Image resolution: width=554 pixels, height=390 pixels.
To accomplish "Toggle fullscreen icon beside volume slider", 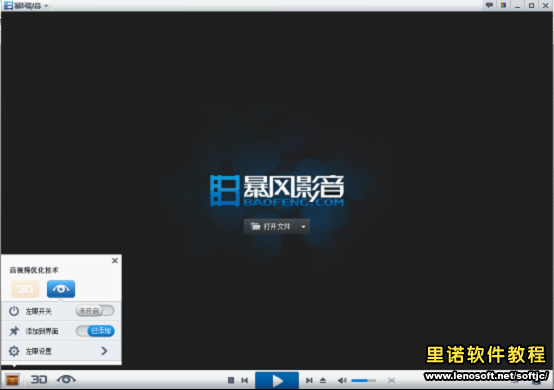I will pos(391,380).
